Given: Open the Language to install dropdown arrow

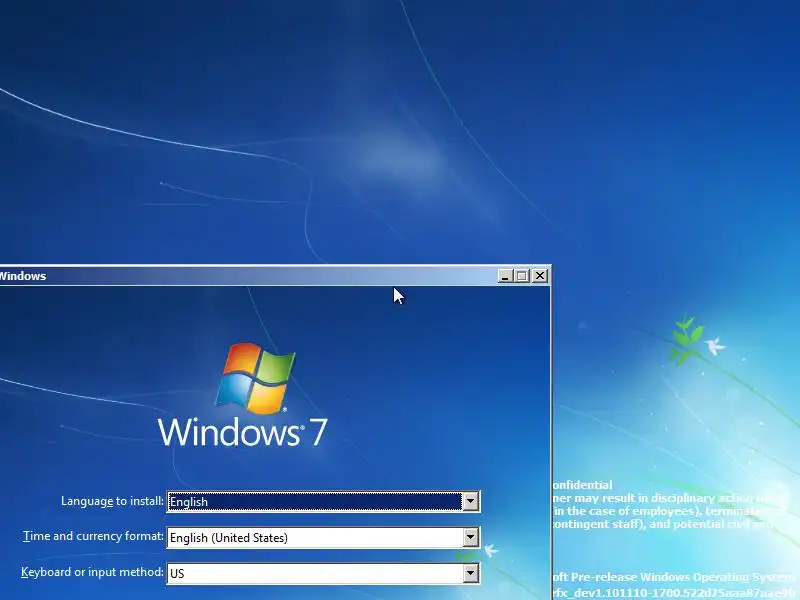Looking at the screenshot, I should pos(470,502).
